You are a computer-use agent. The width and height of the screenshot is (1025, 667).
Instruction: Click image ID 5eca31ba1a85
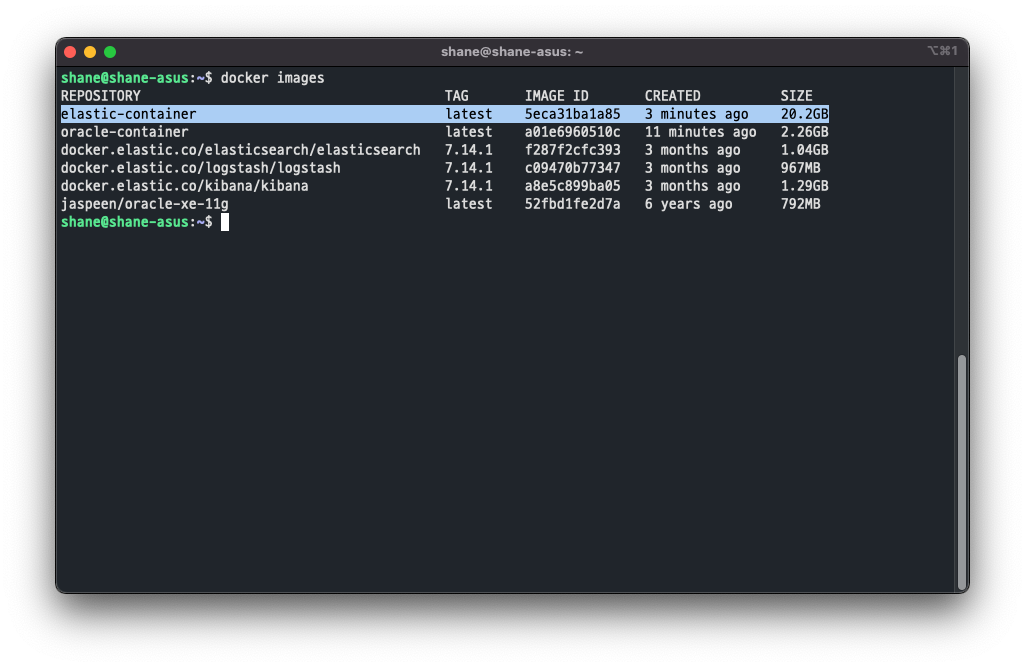(573, 114)
